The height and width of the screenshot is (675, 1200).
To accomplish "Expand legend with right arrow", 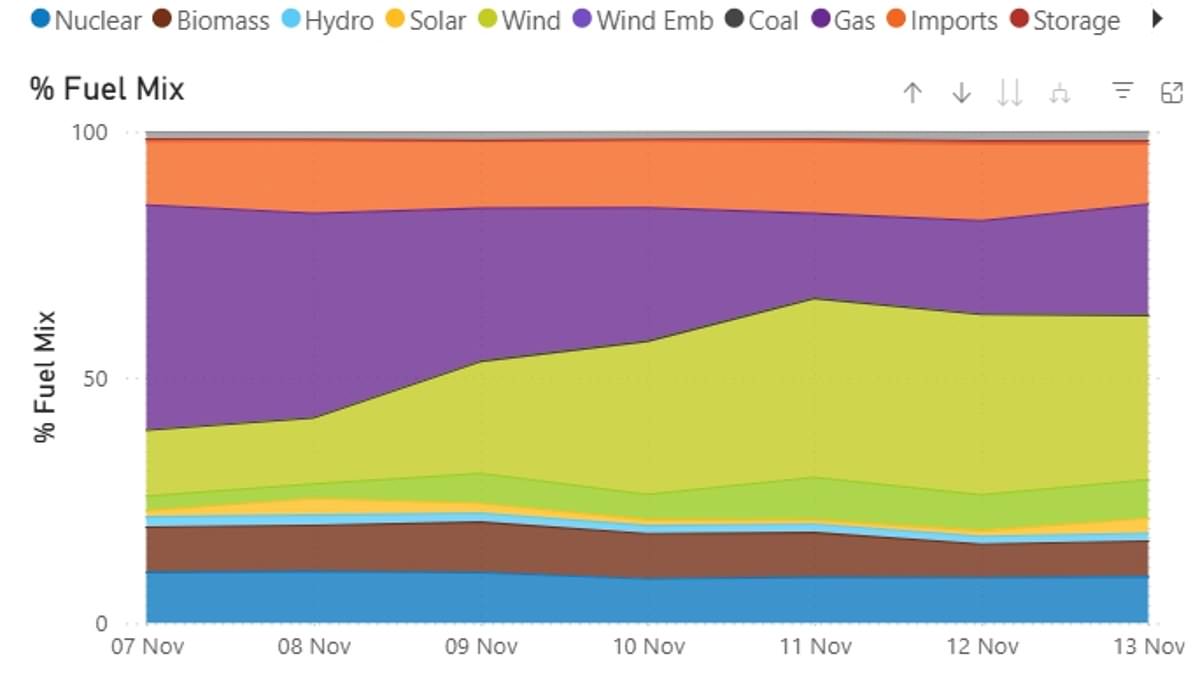I will click(x=1159, y=20).
